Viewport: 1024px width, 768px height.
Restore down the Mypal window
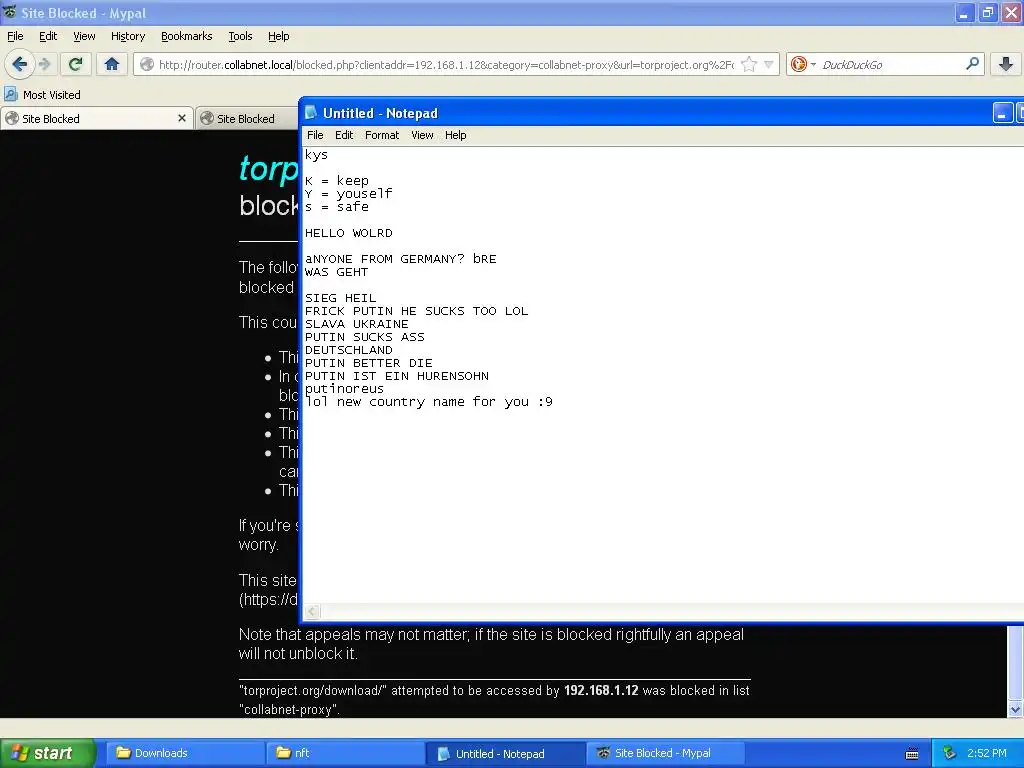(987, 13)
